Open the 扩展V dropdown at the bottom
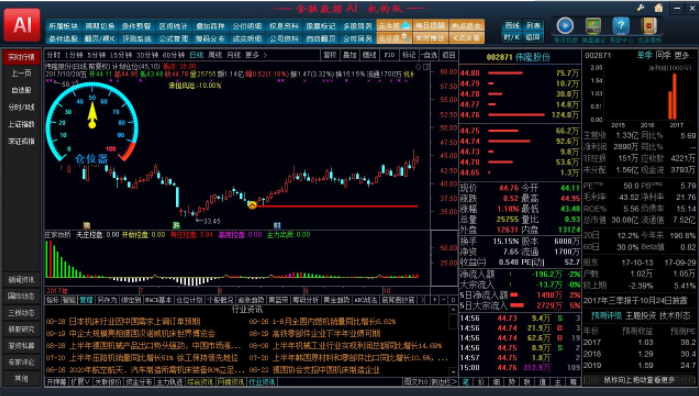The image size is (699, 396). click(x=81, y=382)
